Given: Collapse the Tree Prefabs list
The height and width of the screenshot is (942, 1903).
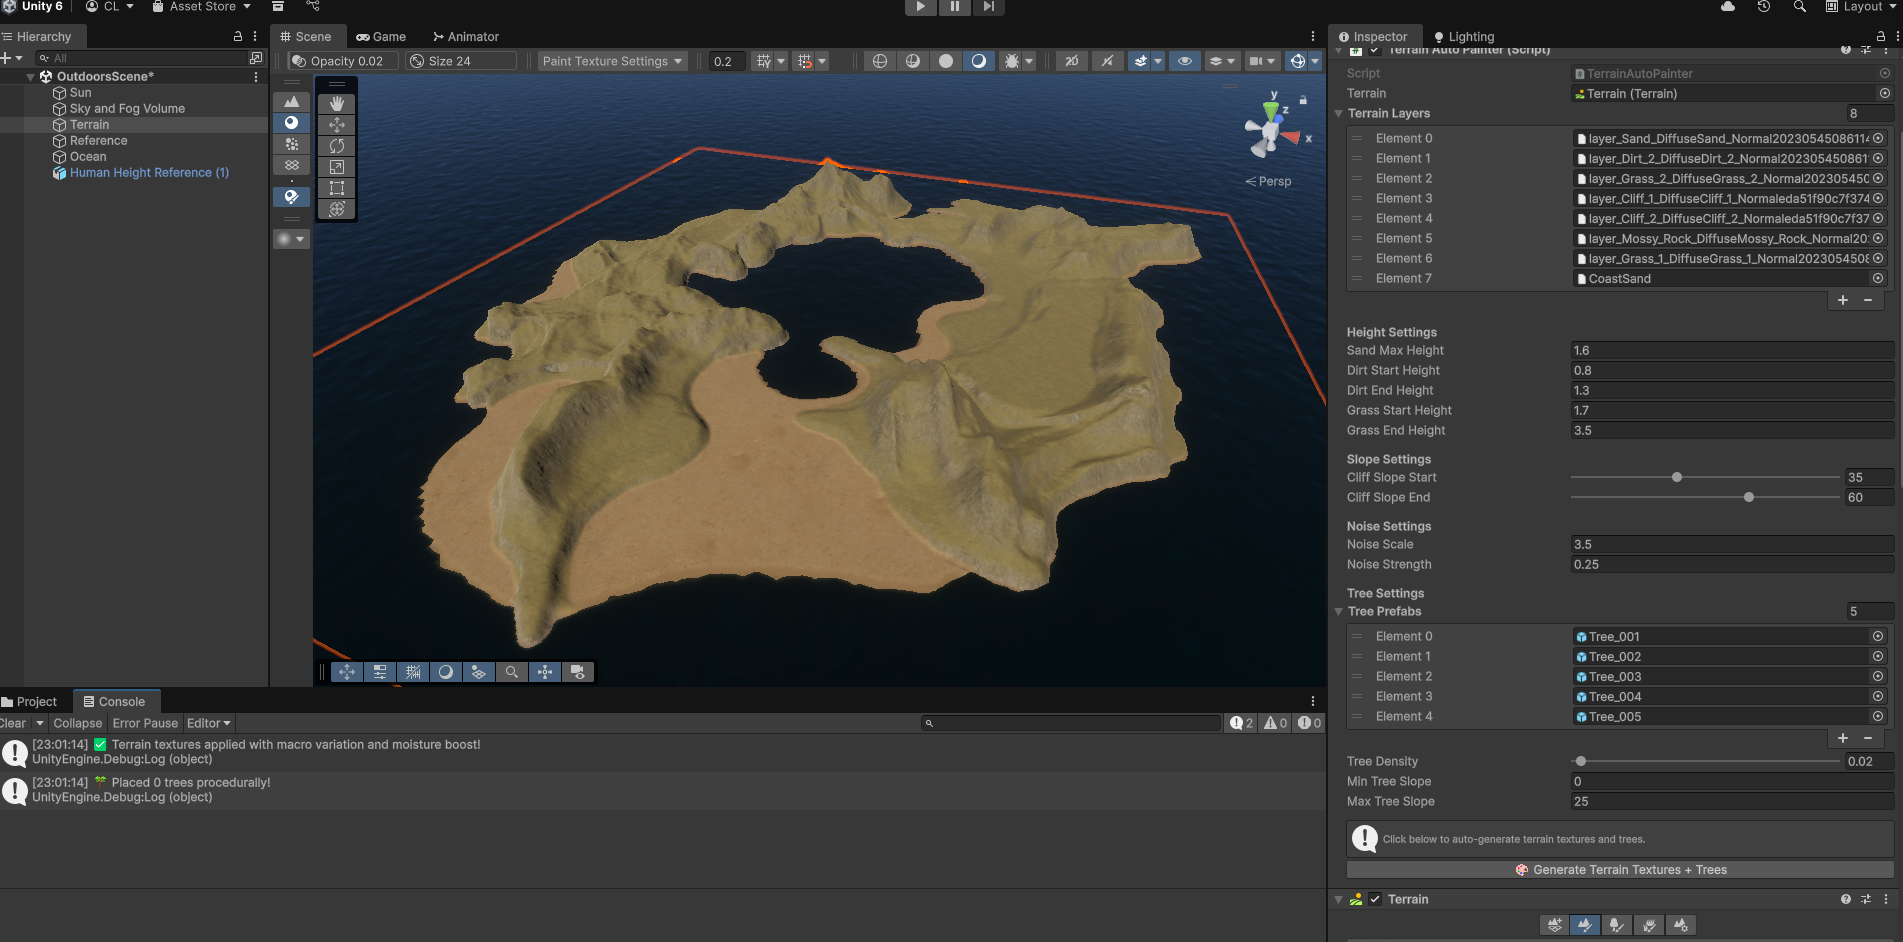Looking at the screenshot, I should click(x=1339, y=612).
